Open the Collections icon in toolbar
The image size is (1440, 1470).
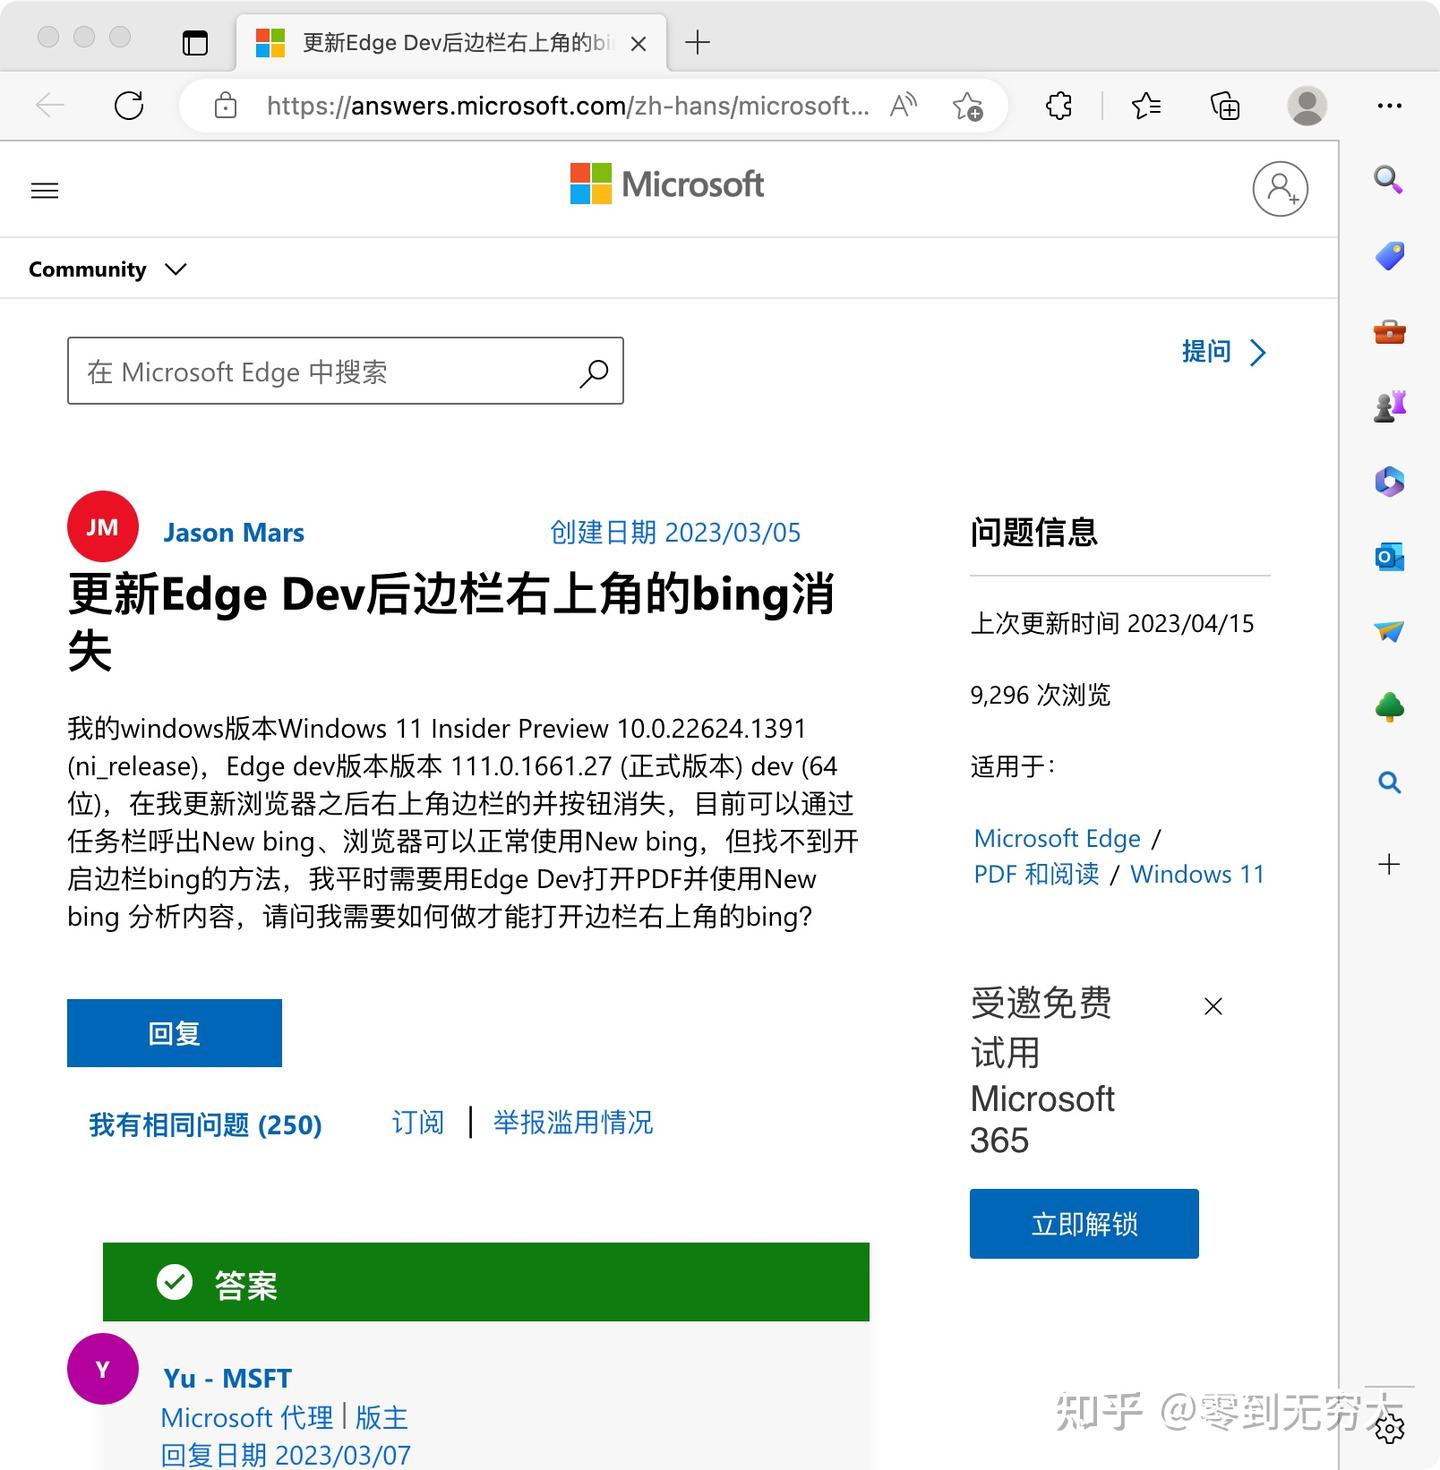tap(1226, 105)
